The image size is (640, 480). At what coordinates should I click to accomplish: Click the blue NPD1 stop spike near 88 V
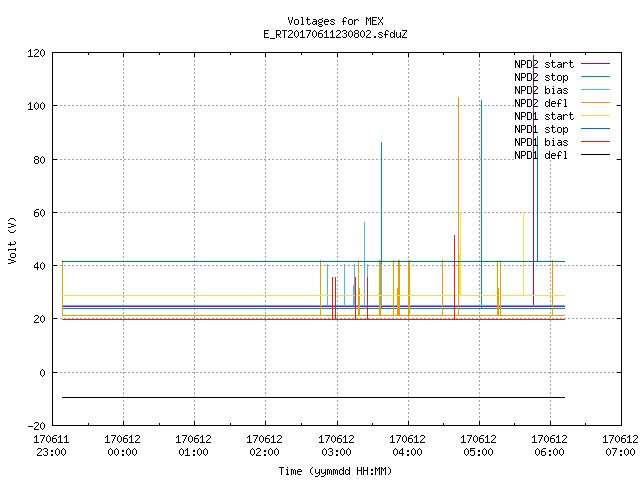538,198
